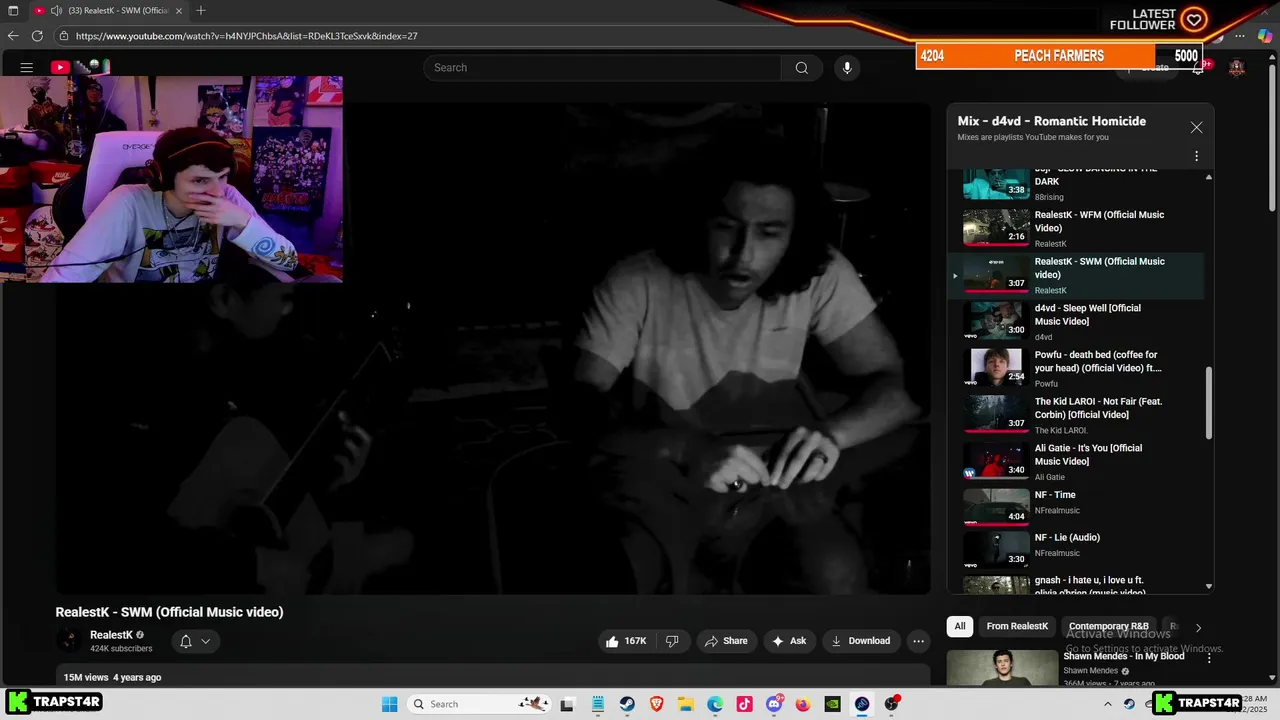Start voice search with the microphone
This screenshot has height=720, width=1280.
point(847,68)
